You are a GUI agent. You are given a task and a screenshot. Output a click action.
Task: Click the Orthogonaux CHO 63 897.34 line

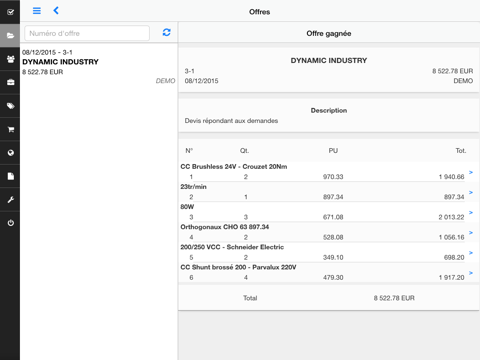click(x=225, y=227)
